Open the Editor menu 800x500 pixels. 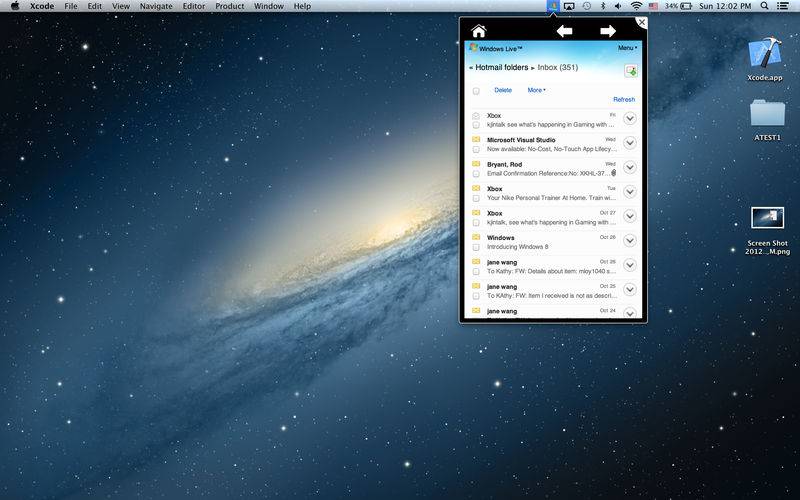pyautogui.click(x=194, y=6)
